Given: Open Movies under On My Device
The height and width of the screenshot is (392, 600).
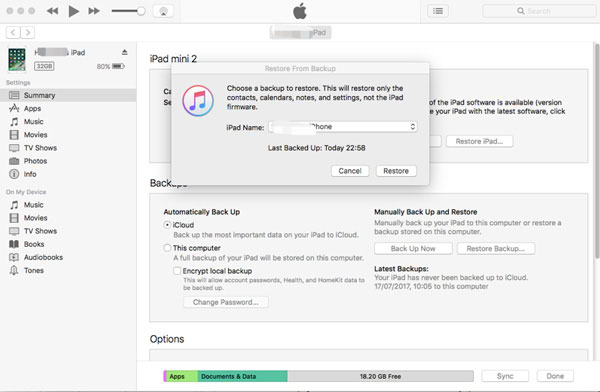Looking at the screenshot, I should click(68, 218).
